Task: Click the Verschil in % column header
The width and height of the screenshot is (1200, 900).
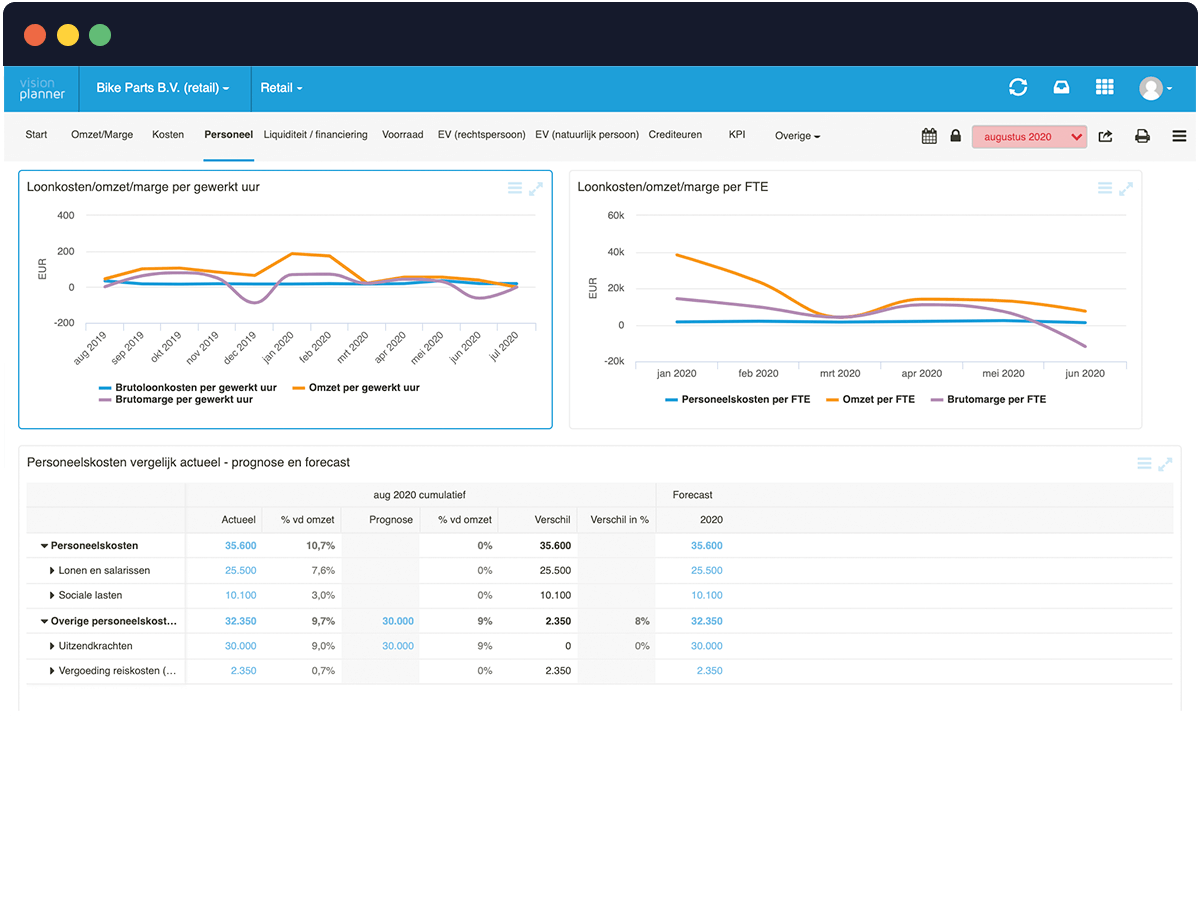Action: coord(620,520)
